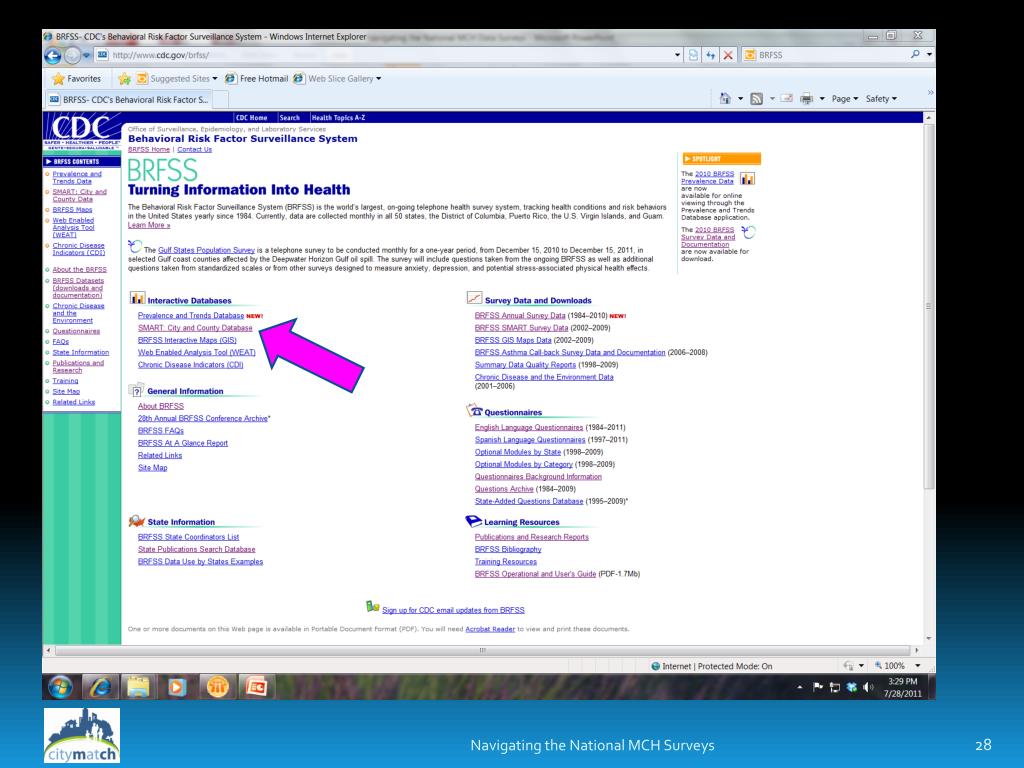Click Add to Favorites Bar star icon
1024x768 pixels.
click(124, 78)
